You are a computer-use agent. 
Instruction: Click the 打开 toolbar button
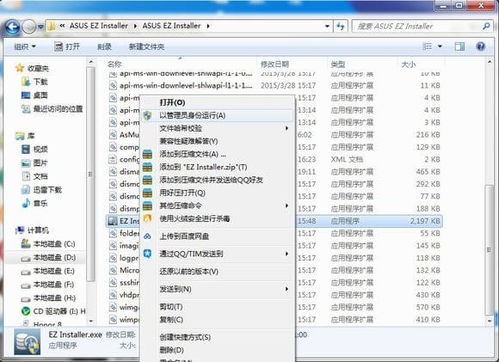click(67, 47)
